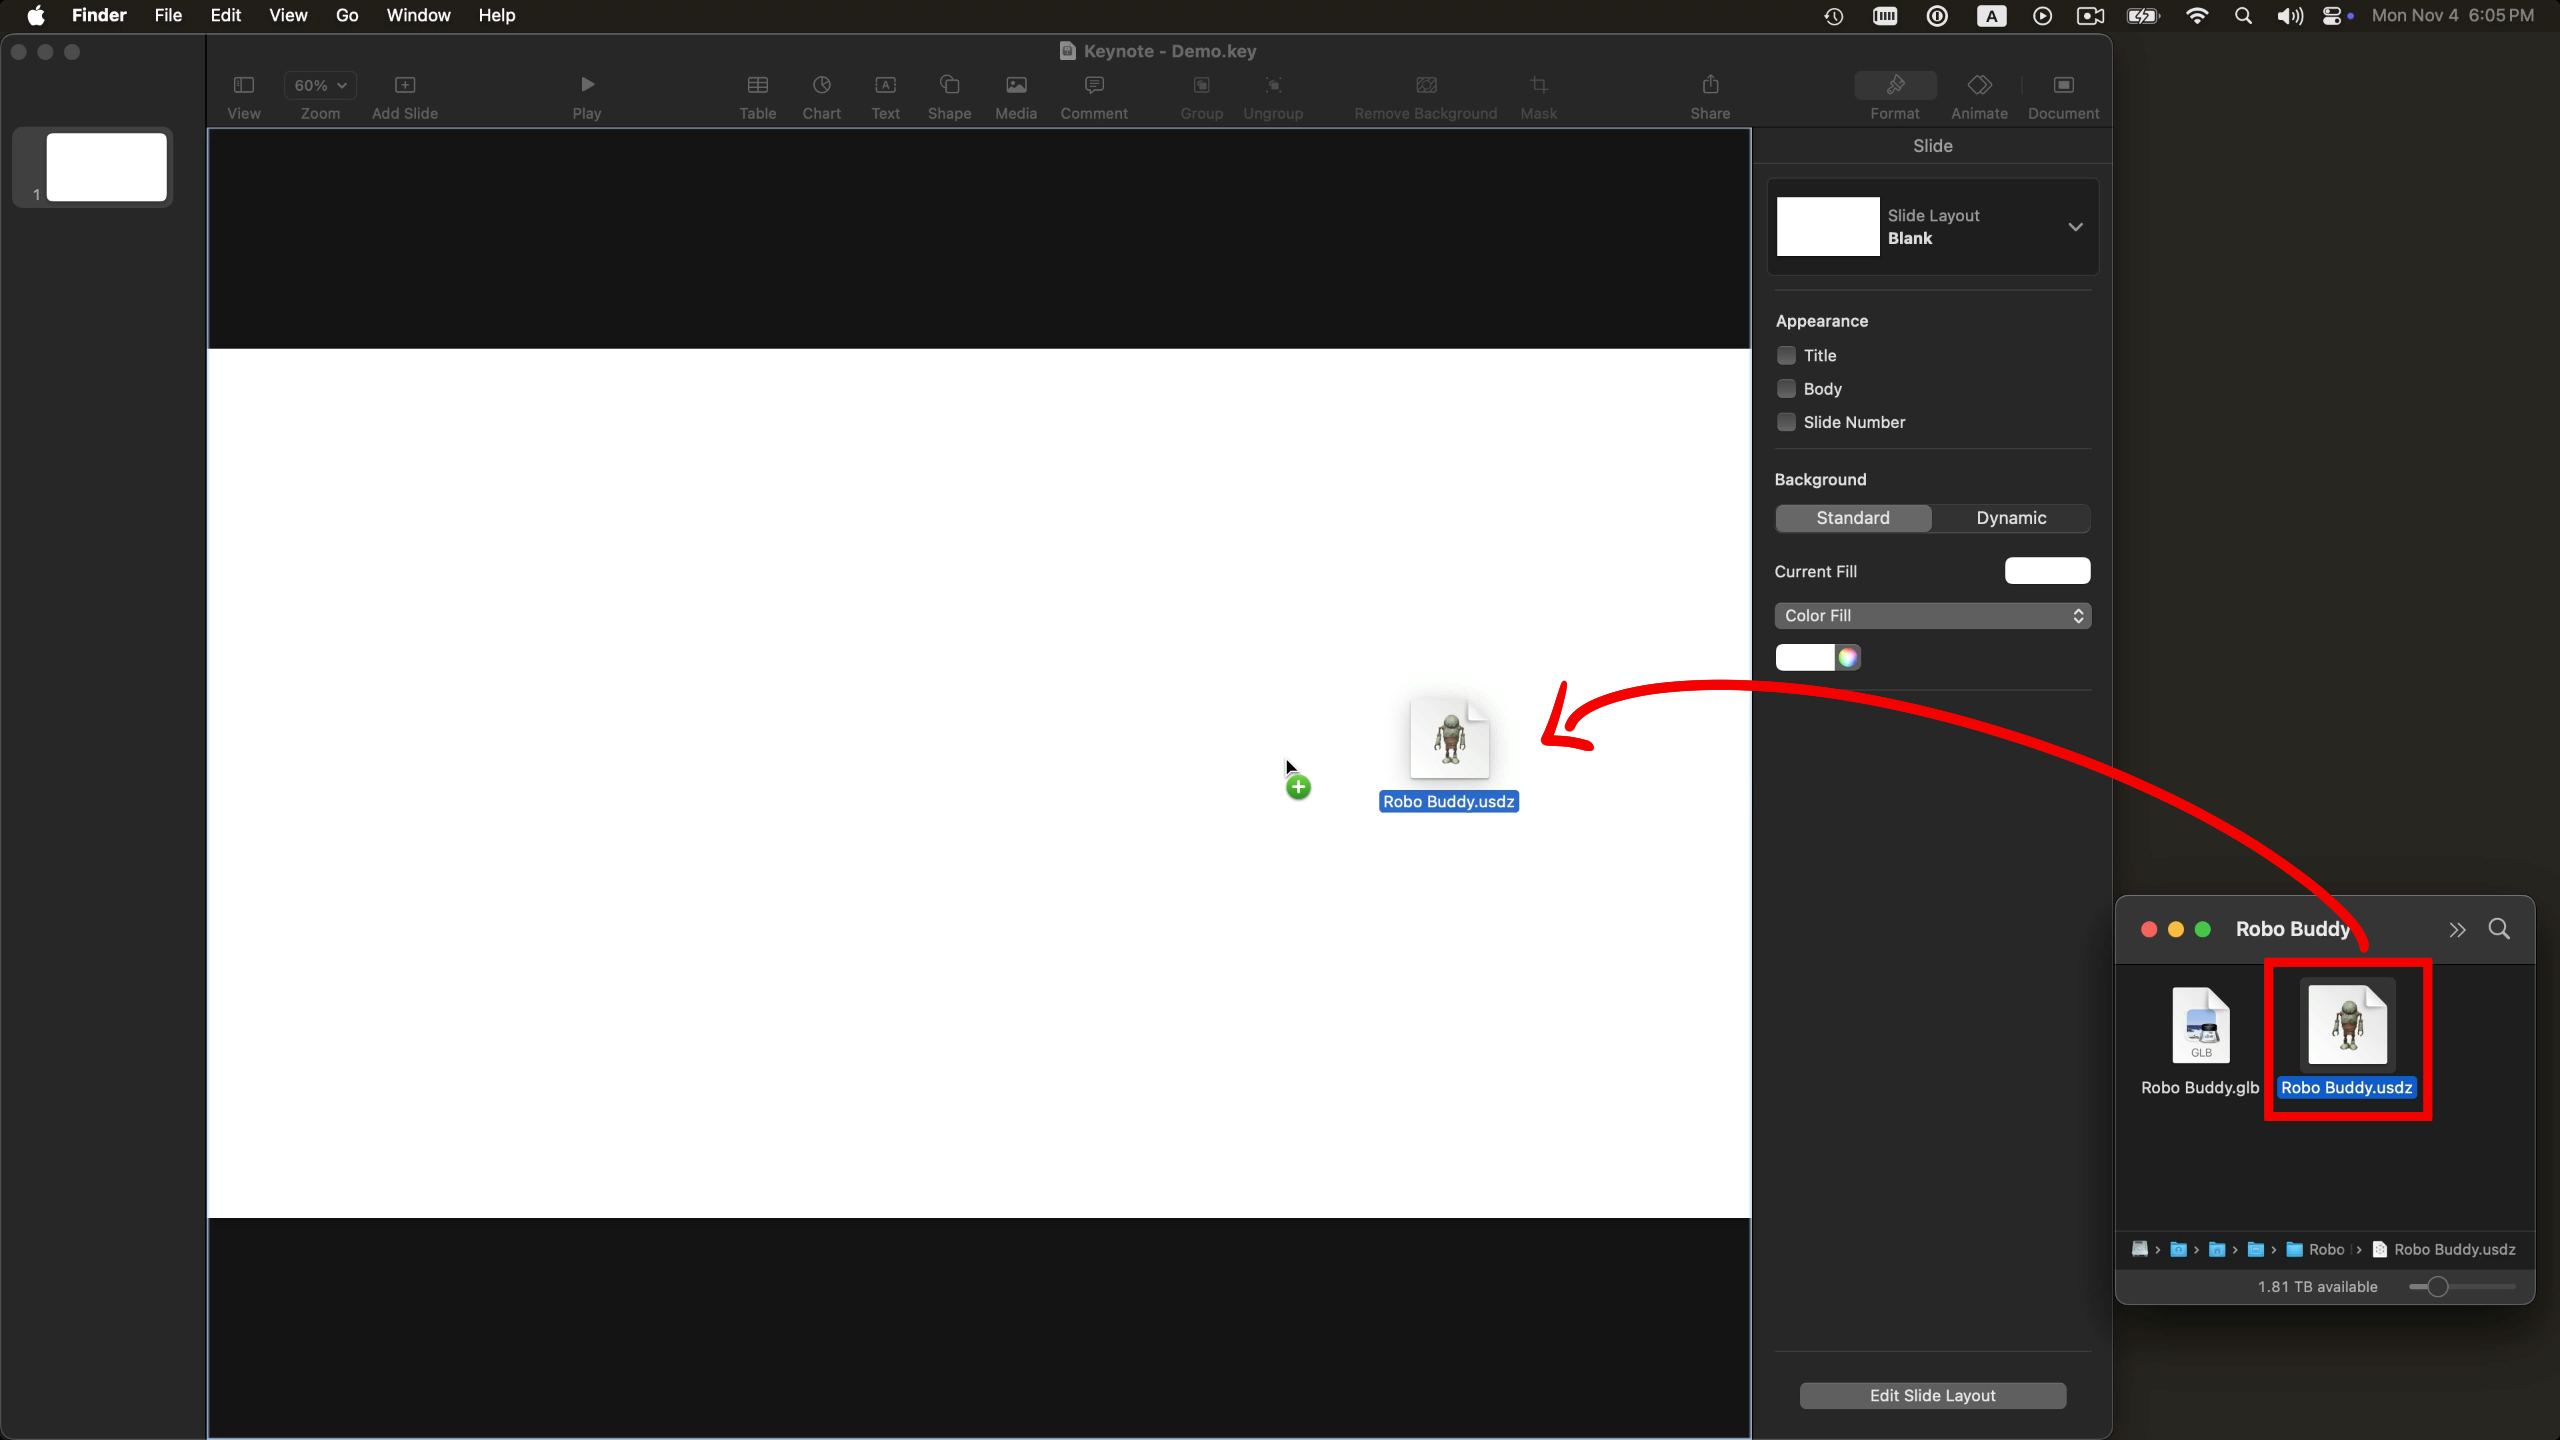Expand the Slide Layout options
2560x1440 pixels.
[2075, 226]
